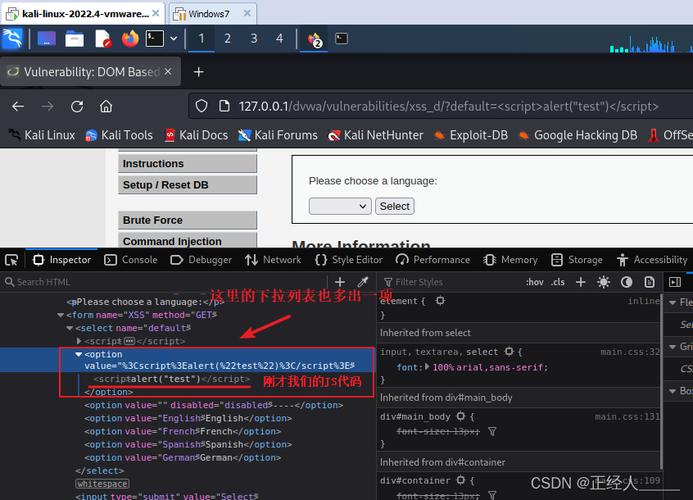This screenshot has width=693, height=500.
Task: Switch to the Network devtools tab
Action: (x=273, y=260)
